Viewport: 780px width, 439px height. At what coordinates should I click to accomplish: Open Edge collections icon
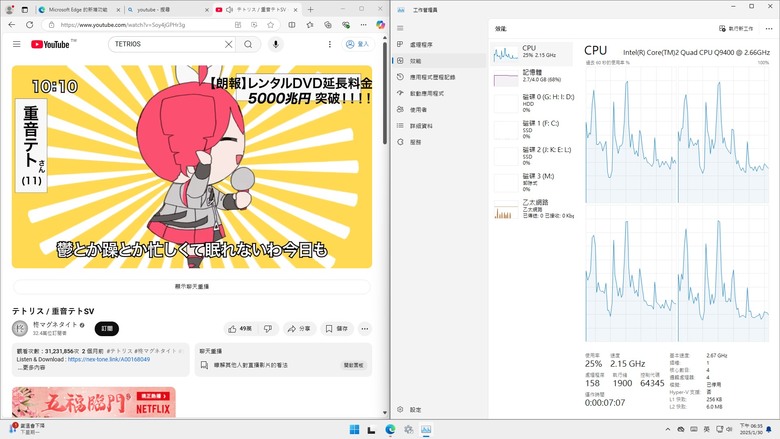(328, 24)
